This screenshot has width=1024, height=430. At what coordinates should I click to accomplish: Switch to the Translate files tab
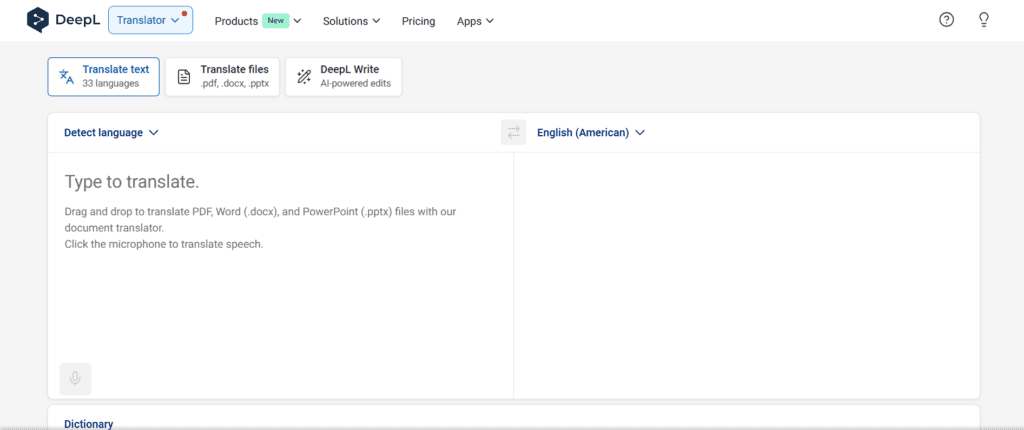(x=222, y=76)
